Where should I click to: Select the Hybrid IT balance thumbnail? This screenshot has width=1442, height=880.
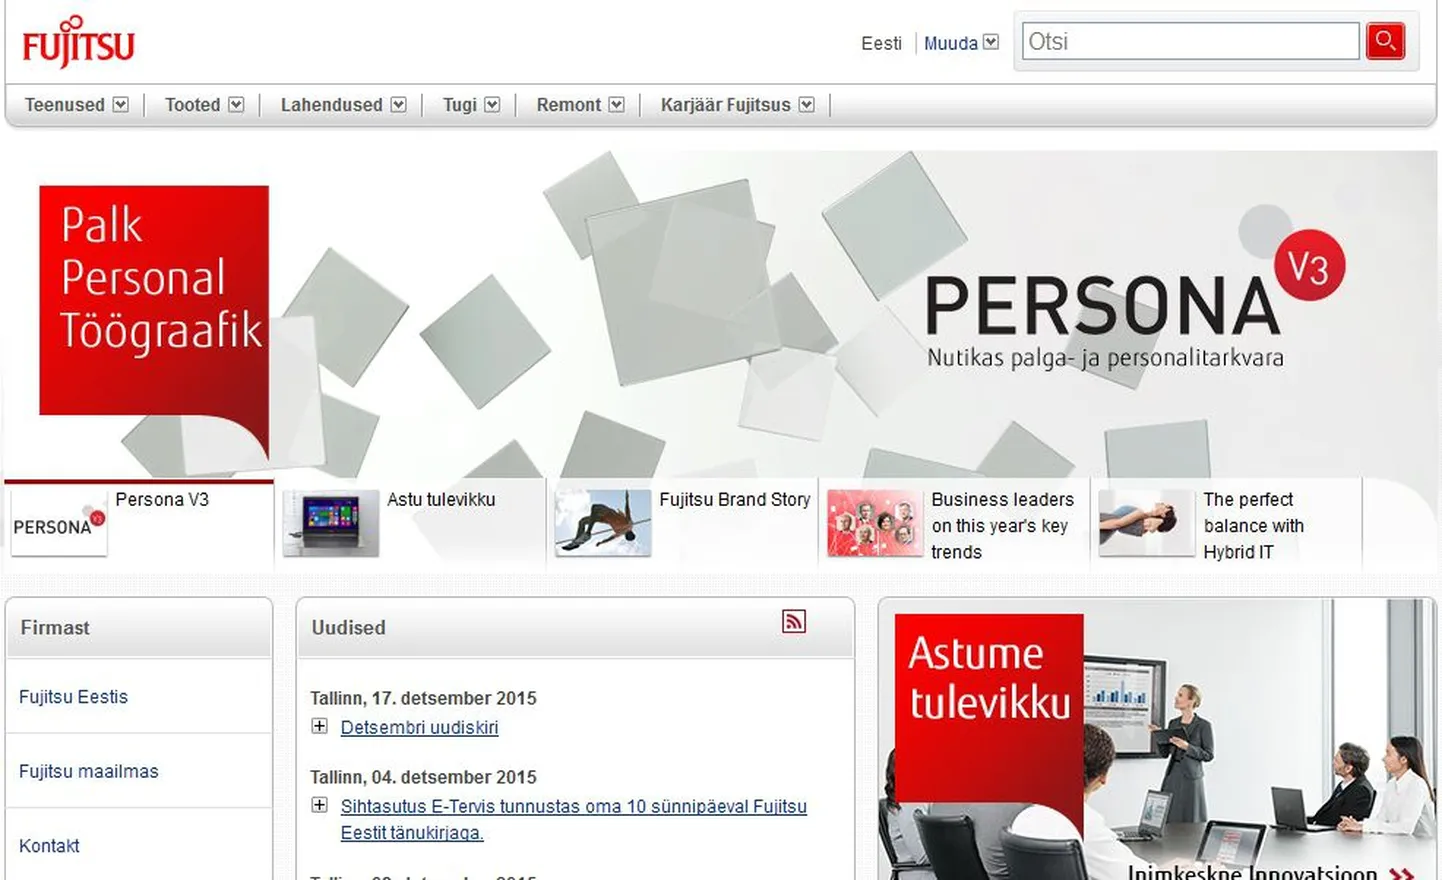pyautogui.click(x=1147, y=523)
